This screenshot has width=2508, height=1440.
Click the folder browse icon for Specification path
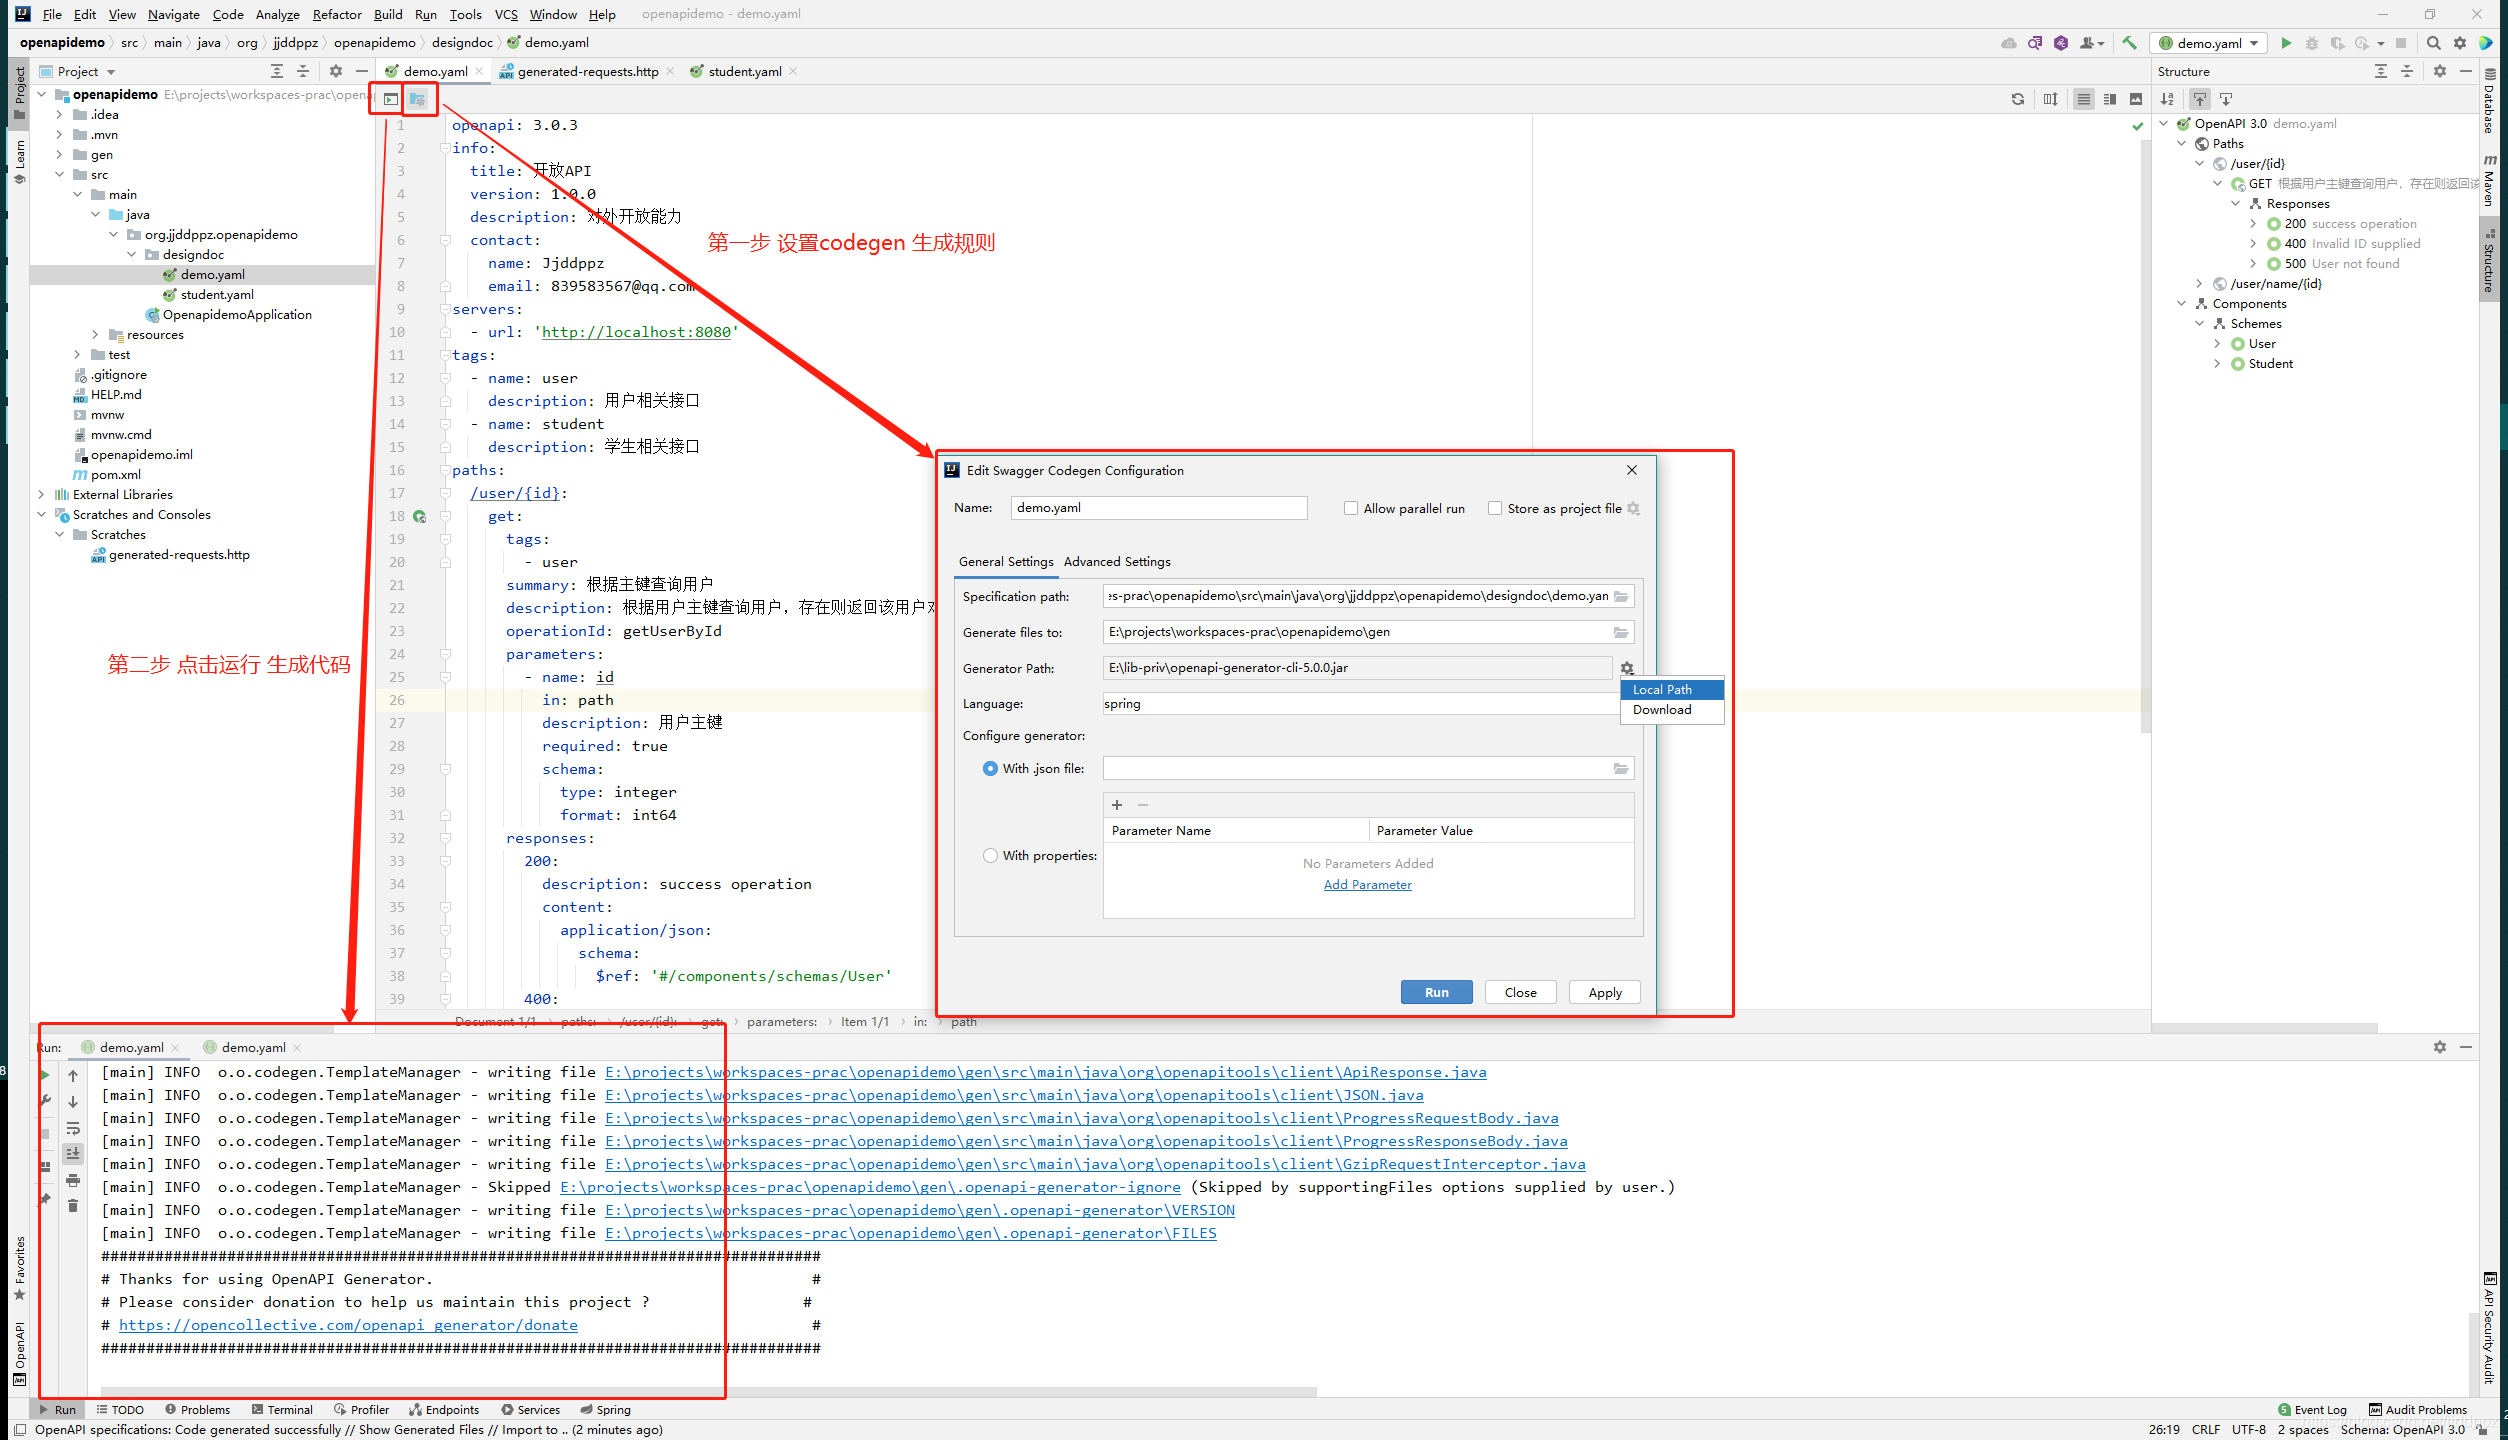1621,596
